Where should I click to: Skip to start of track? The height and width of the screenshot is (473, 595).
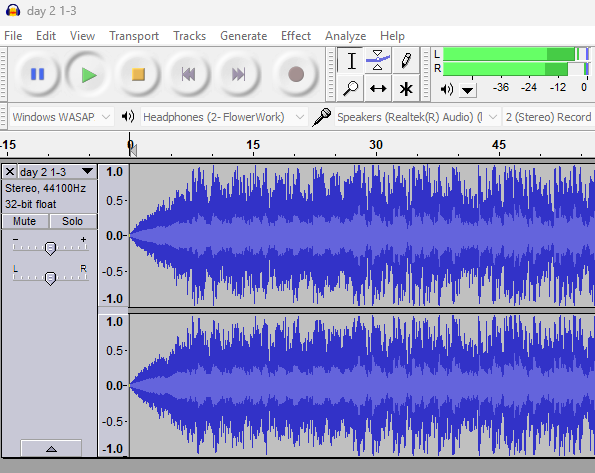click(x=188, y=74)
